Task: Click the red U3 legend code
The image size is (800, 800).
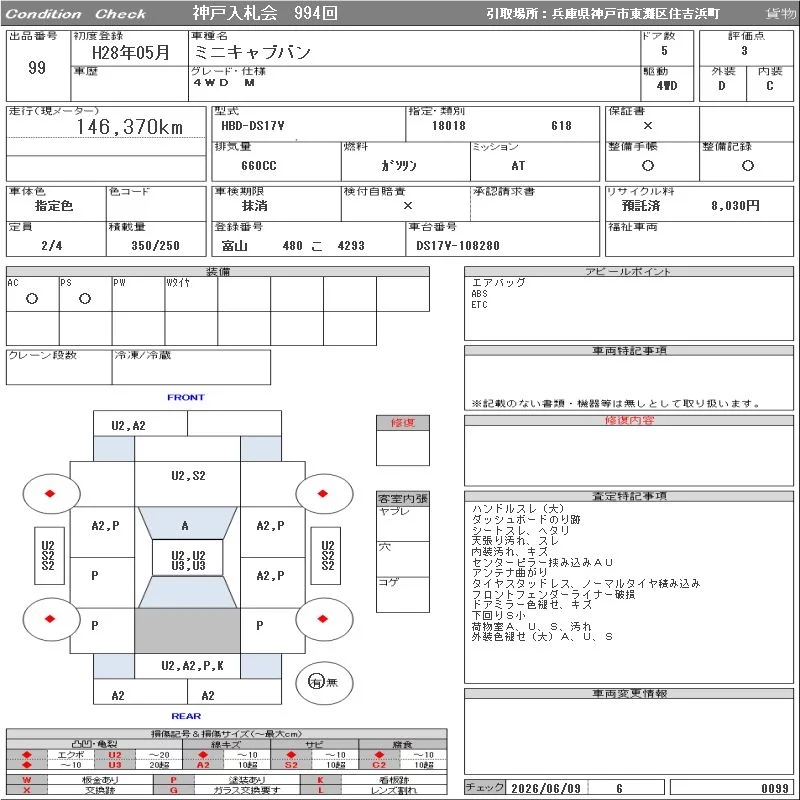Action: 115,764
